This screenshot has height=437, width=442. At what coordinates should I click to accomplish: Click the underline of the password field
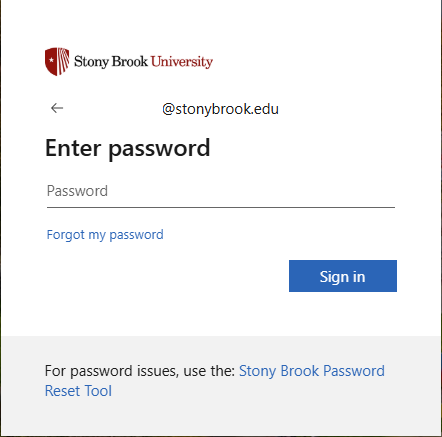(221, 207)
